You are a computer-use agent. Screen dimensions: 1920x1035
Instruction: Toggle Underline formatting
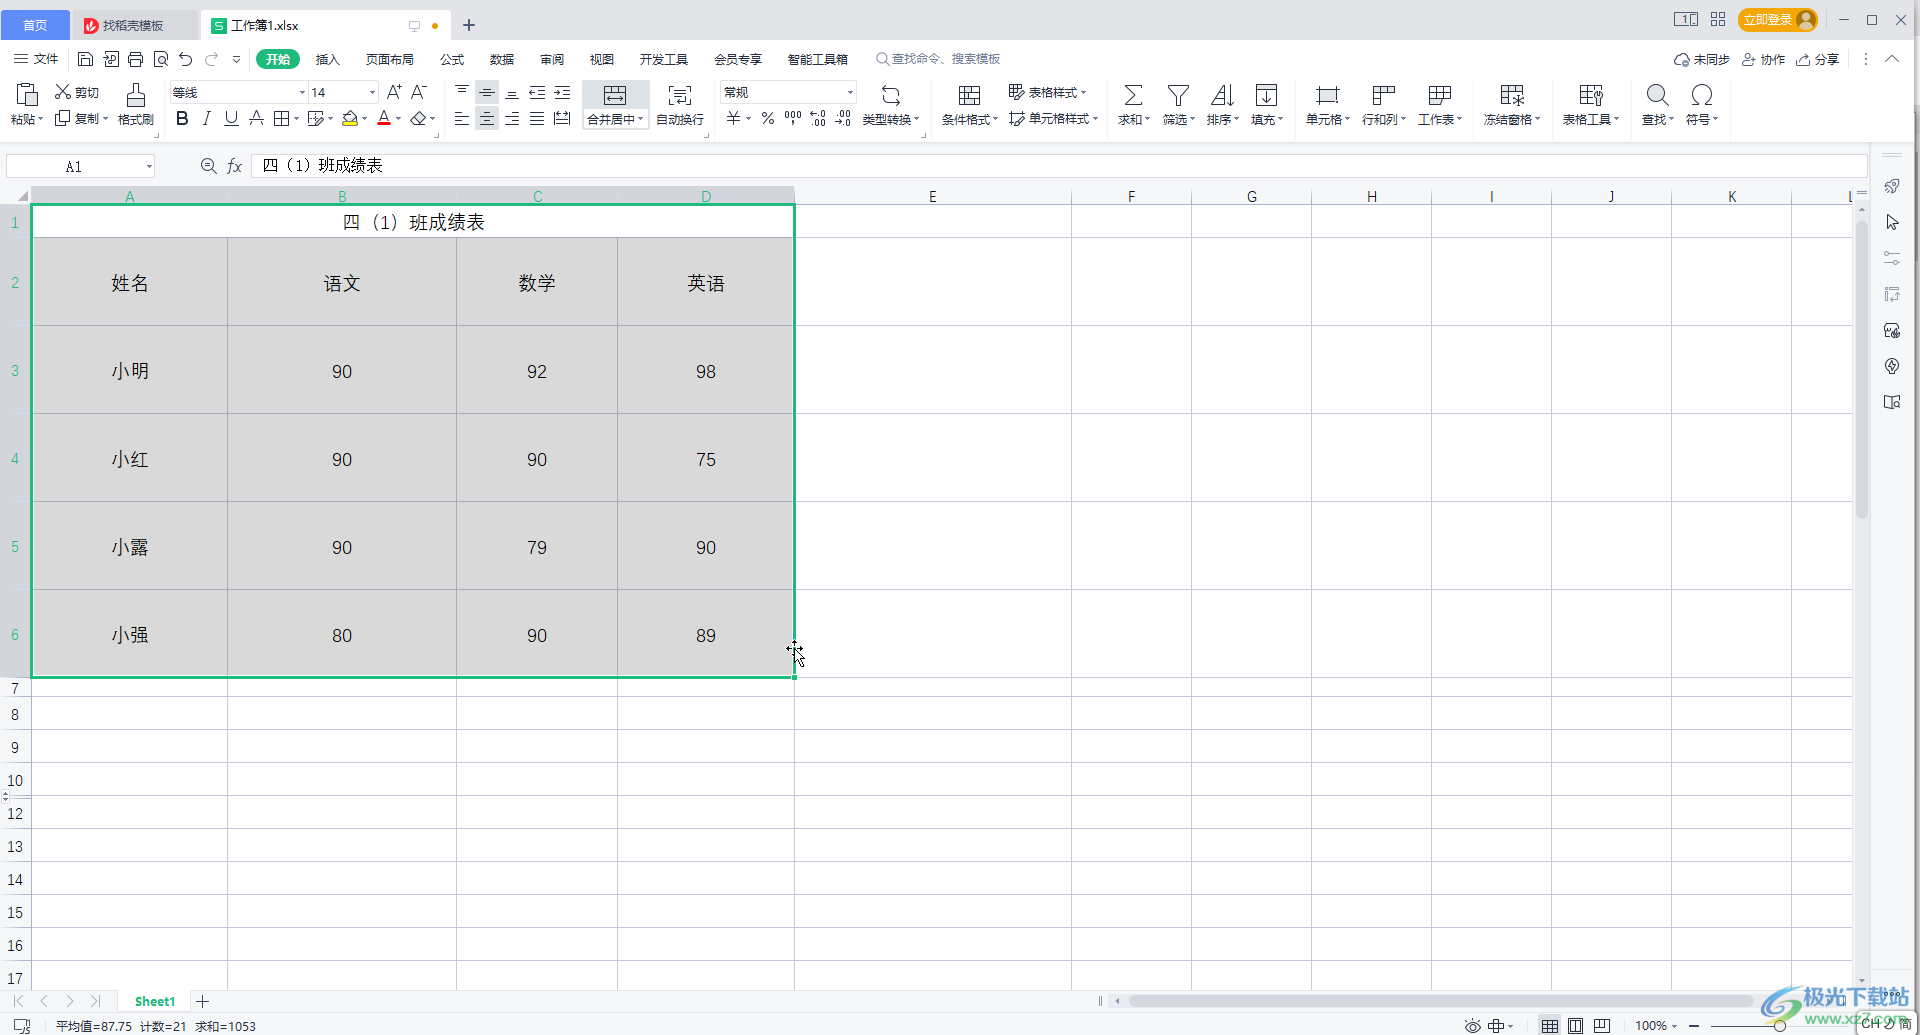pyautogui.click(x=231, y=119)
